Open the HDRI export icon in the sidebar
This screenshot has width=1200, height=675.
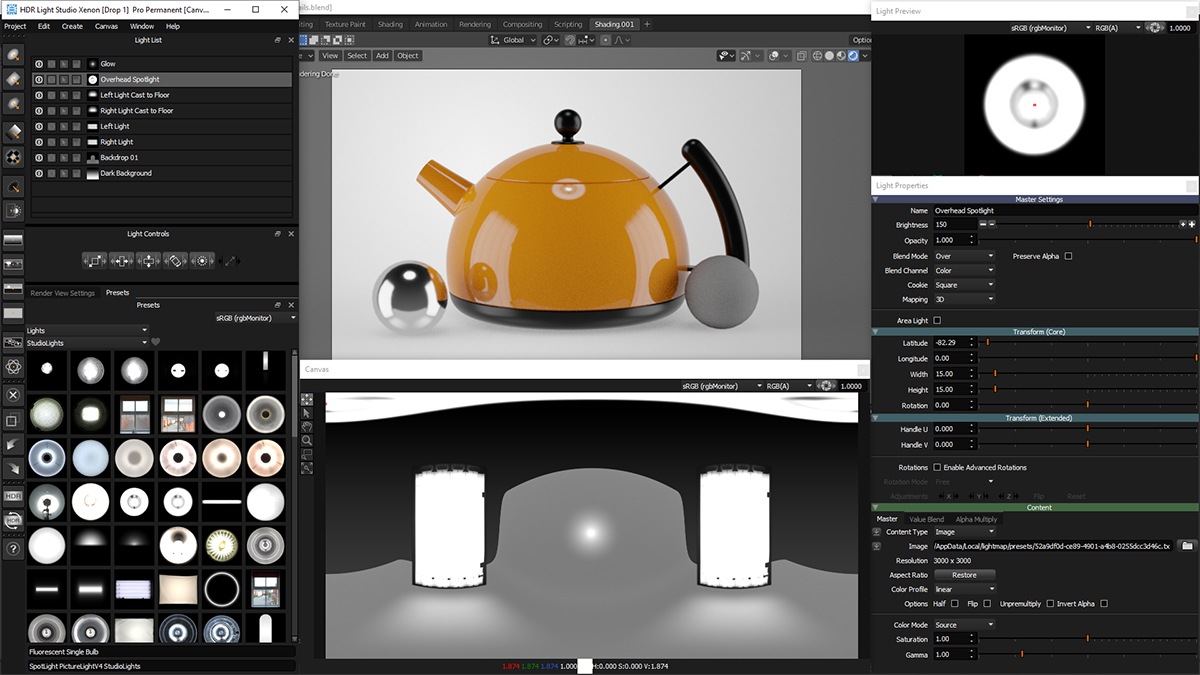(14, 495)
